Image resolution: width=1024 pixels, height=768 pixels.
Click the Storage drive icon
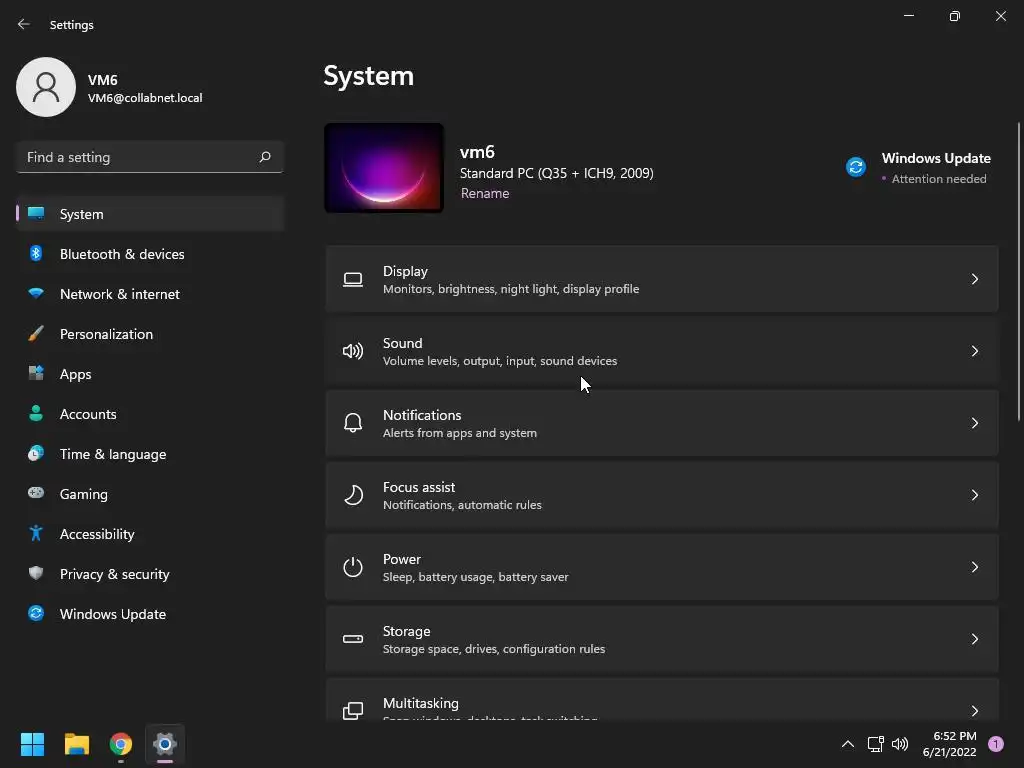coord(353,639)
